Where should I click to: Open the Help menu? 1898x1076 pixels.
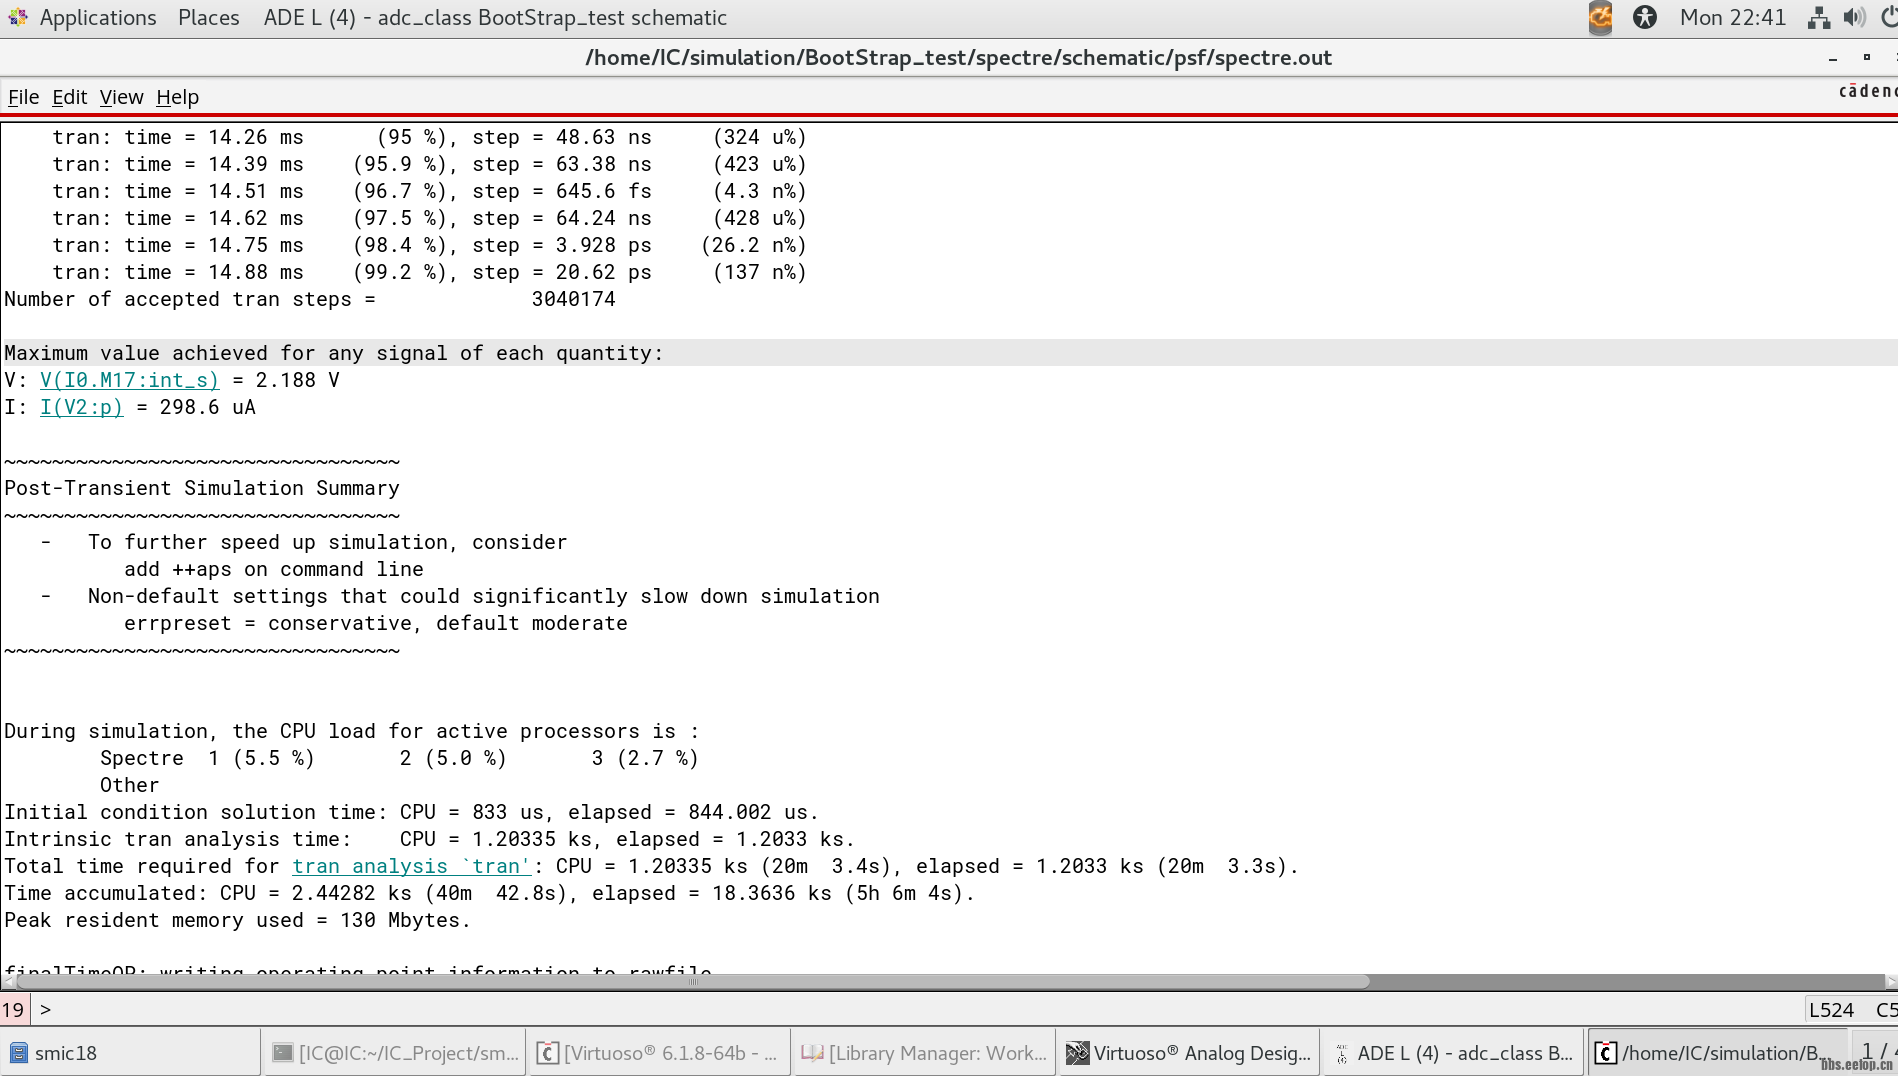pyautogui.click(x=177, y=97)
